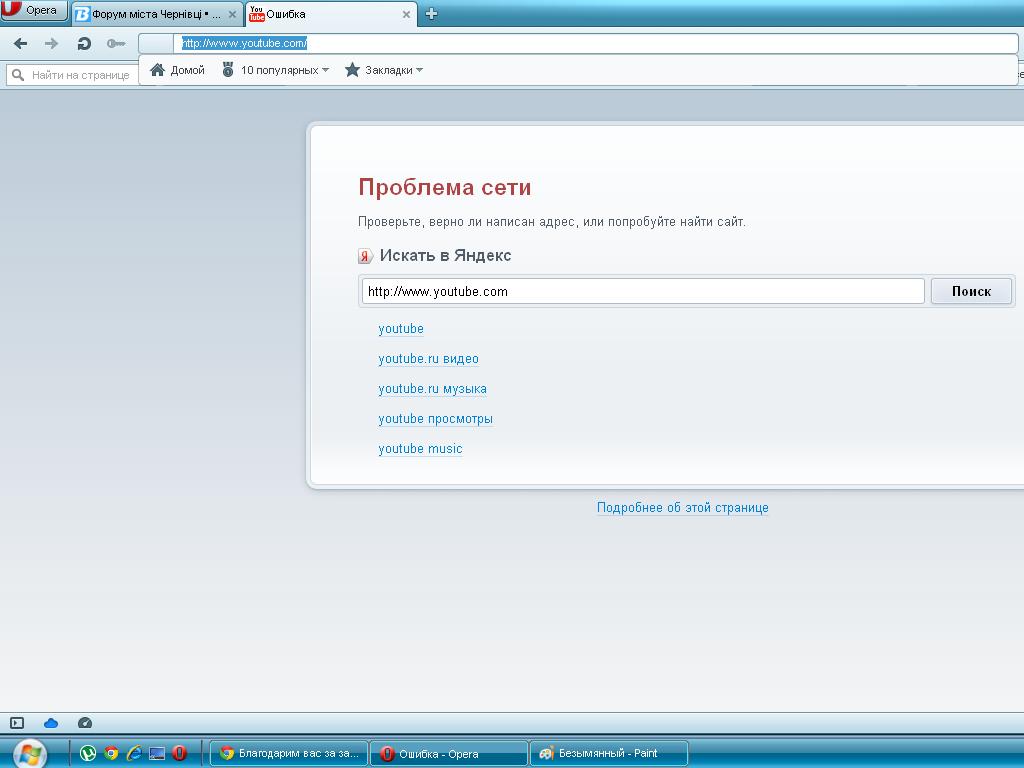Launch Internet Explorer from quick launch
The width and height of the screenshot is (1024, 768).
click(133, 753)
